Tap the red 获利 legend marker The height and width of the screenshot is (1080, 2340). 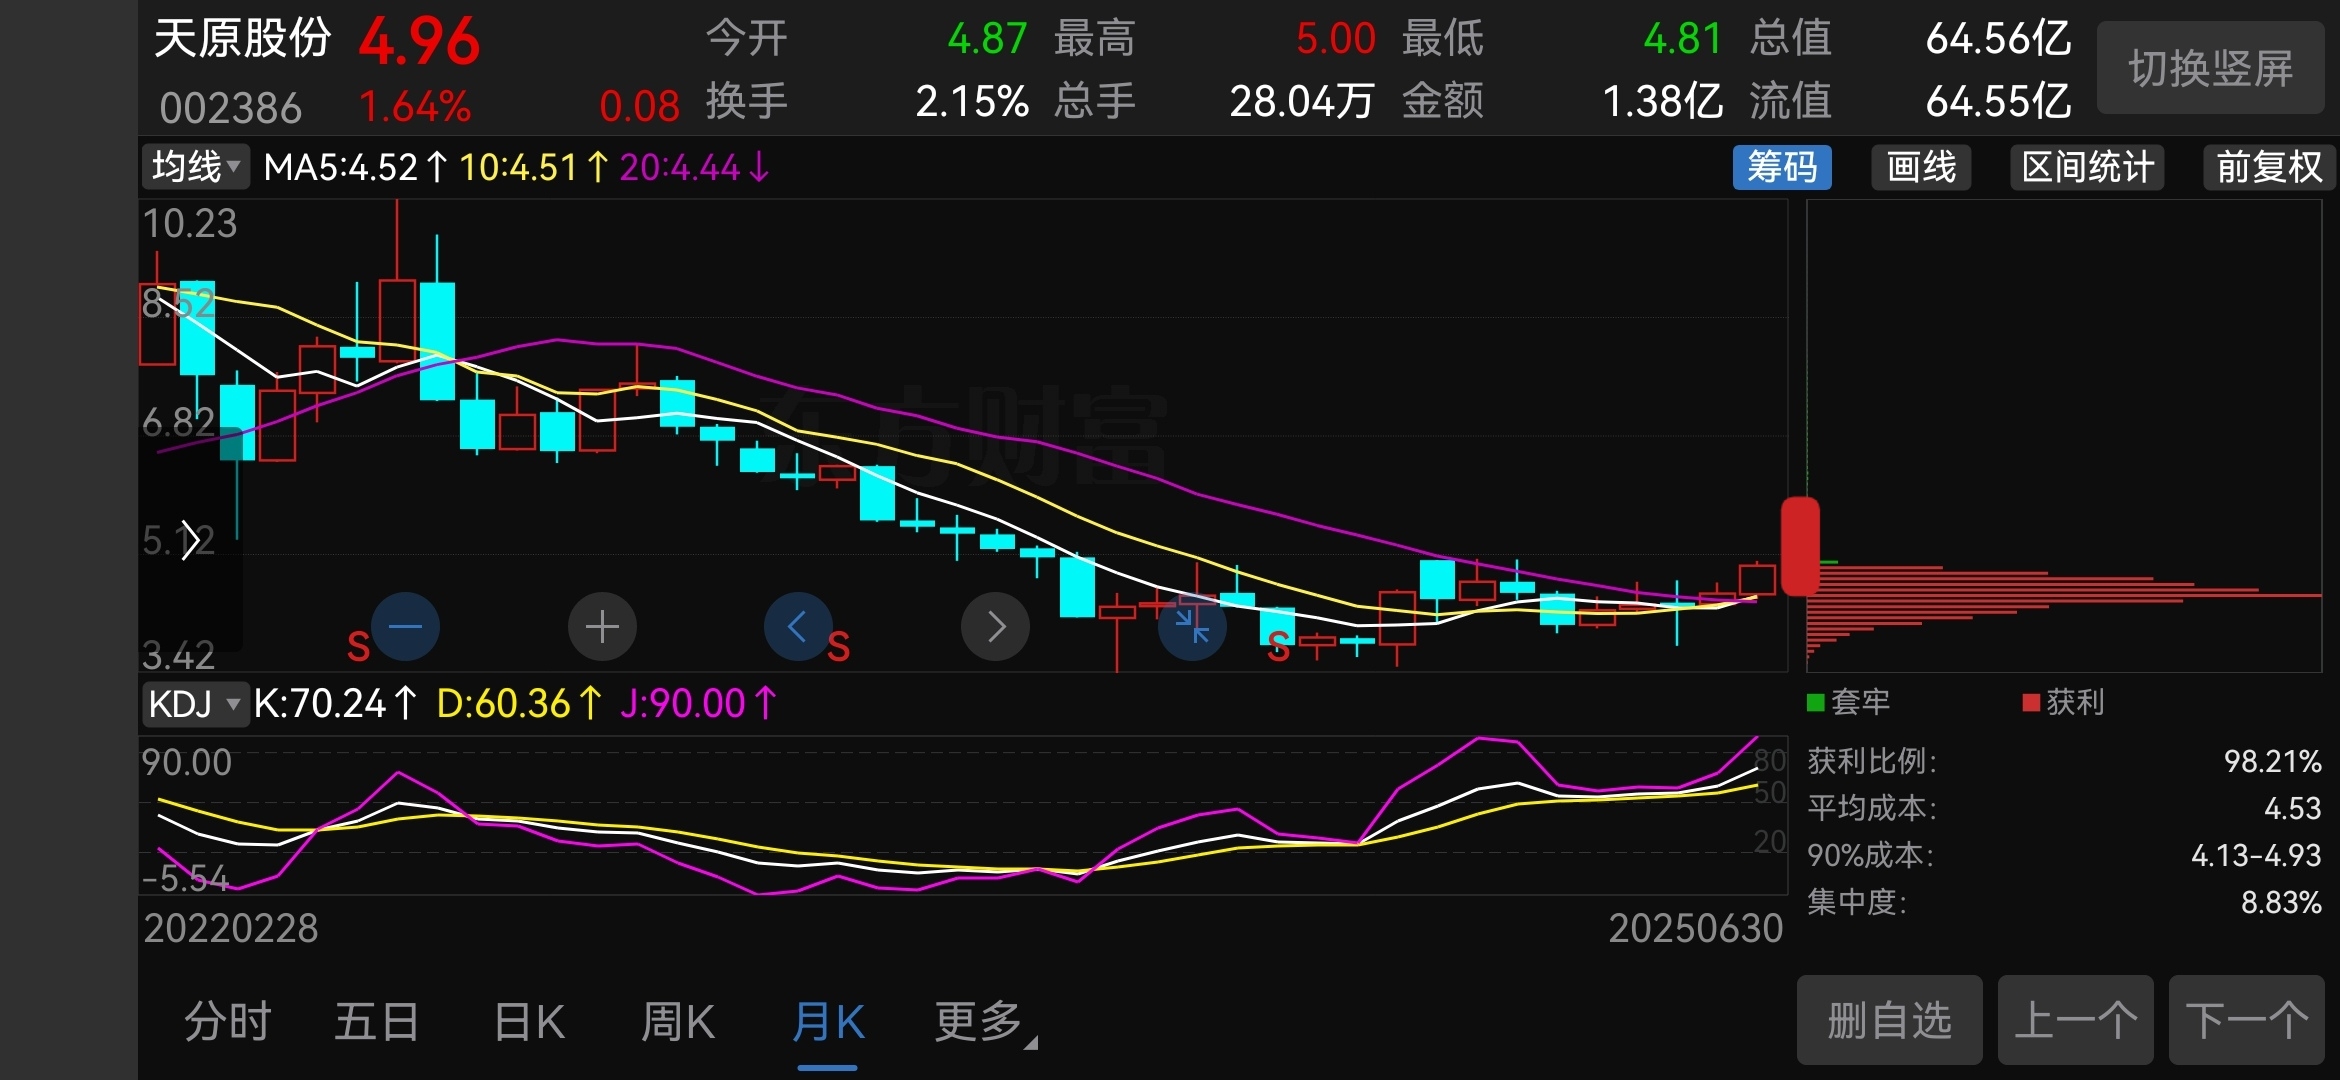point(2031,703)
